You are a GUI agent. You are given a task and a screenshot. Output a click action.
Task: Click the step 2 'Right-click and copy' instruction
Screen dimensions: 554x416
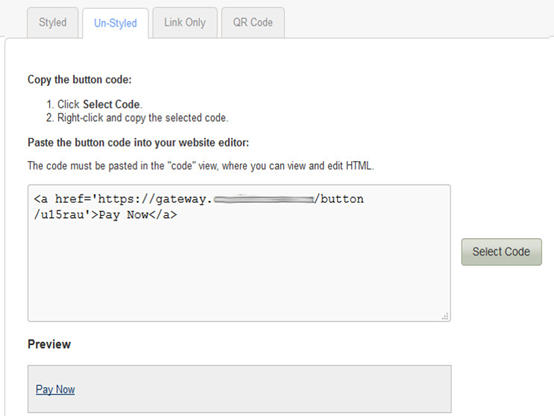(x=137, y=118)
